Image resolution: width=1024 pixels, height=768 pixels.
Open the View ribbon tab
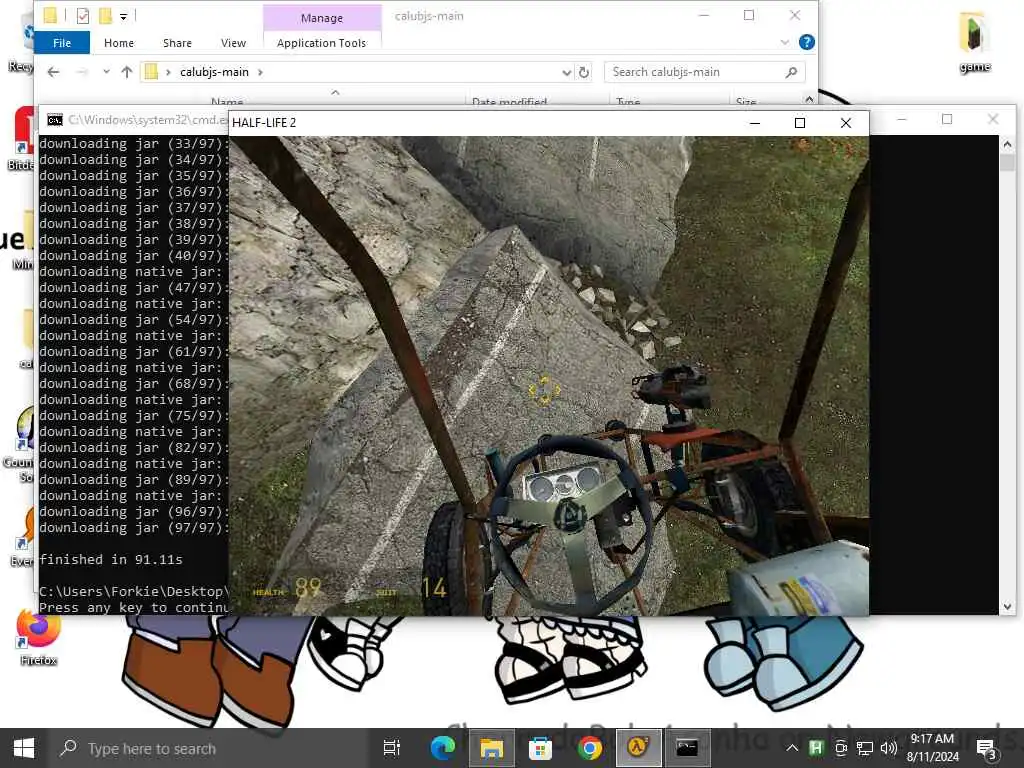233,43
